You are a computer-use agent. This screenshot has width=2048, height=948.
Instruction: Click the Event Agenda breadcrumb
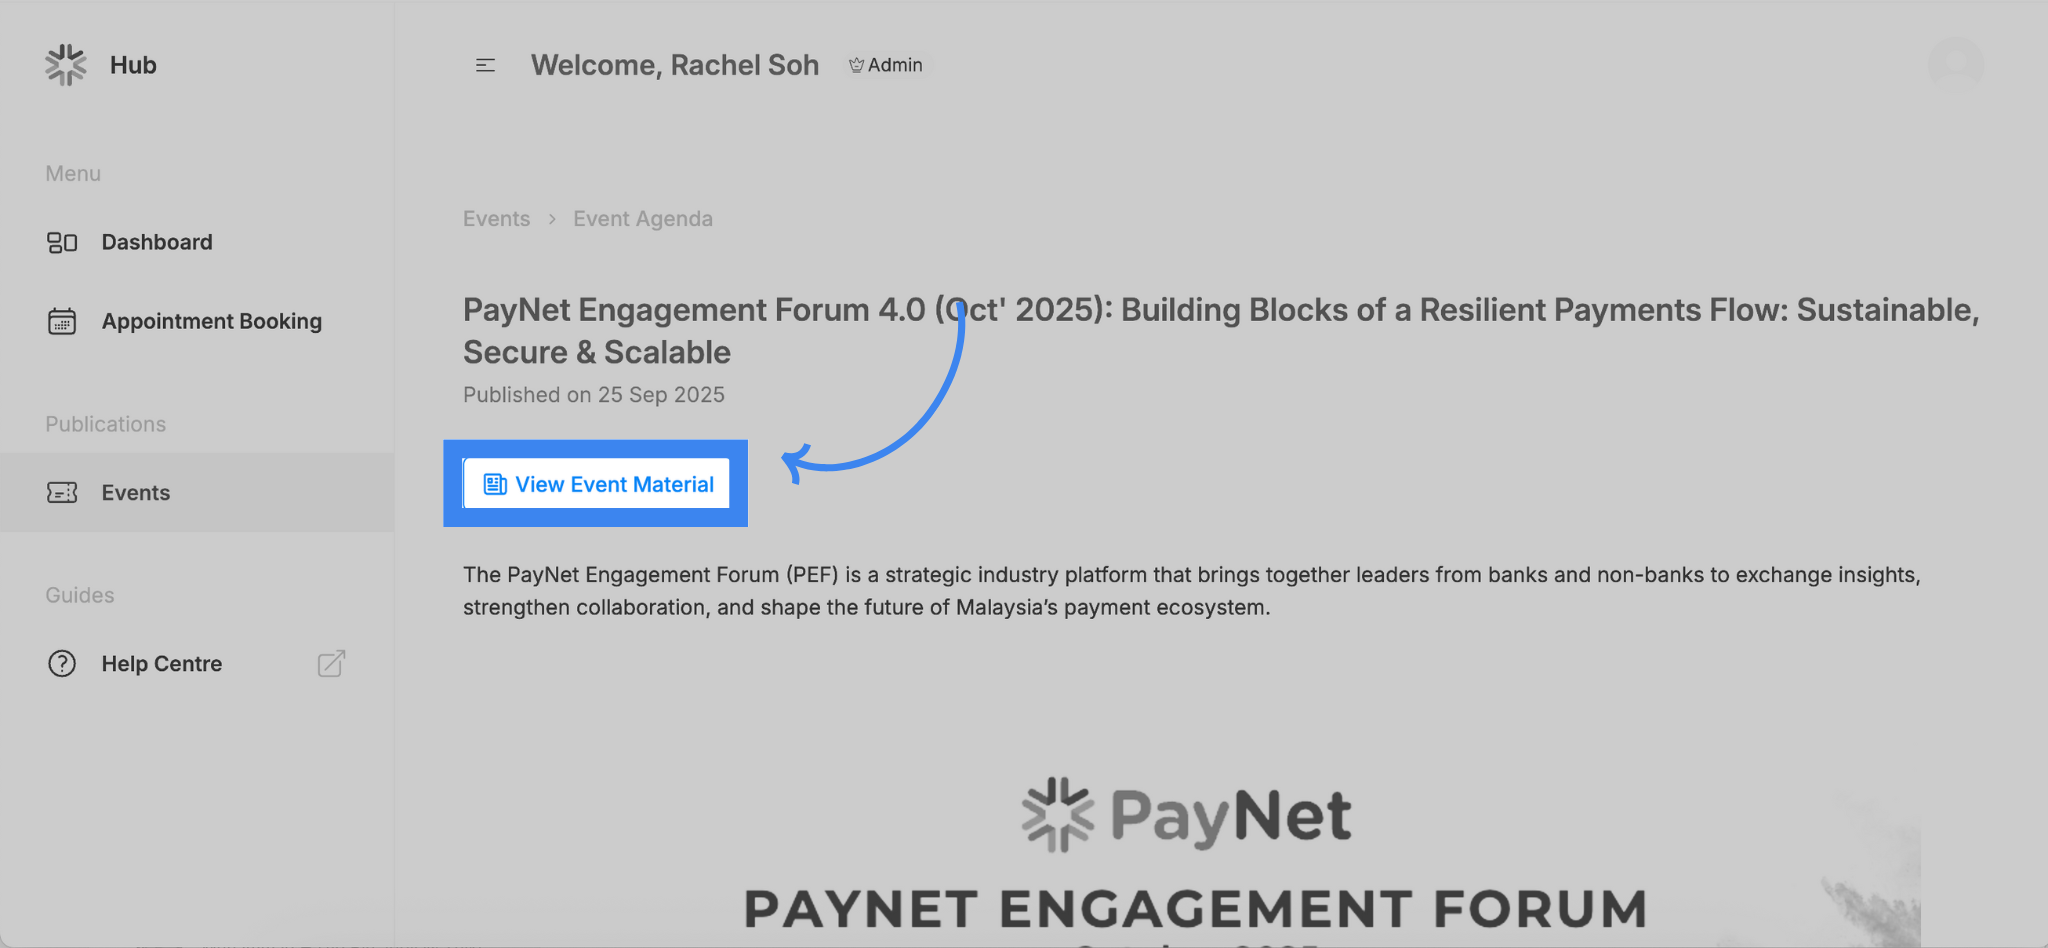642,219
